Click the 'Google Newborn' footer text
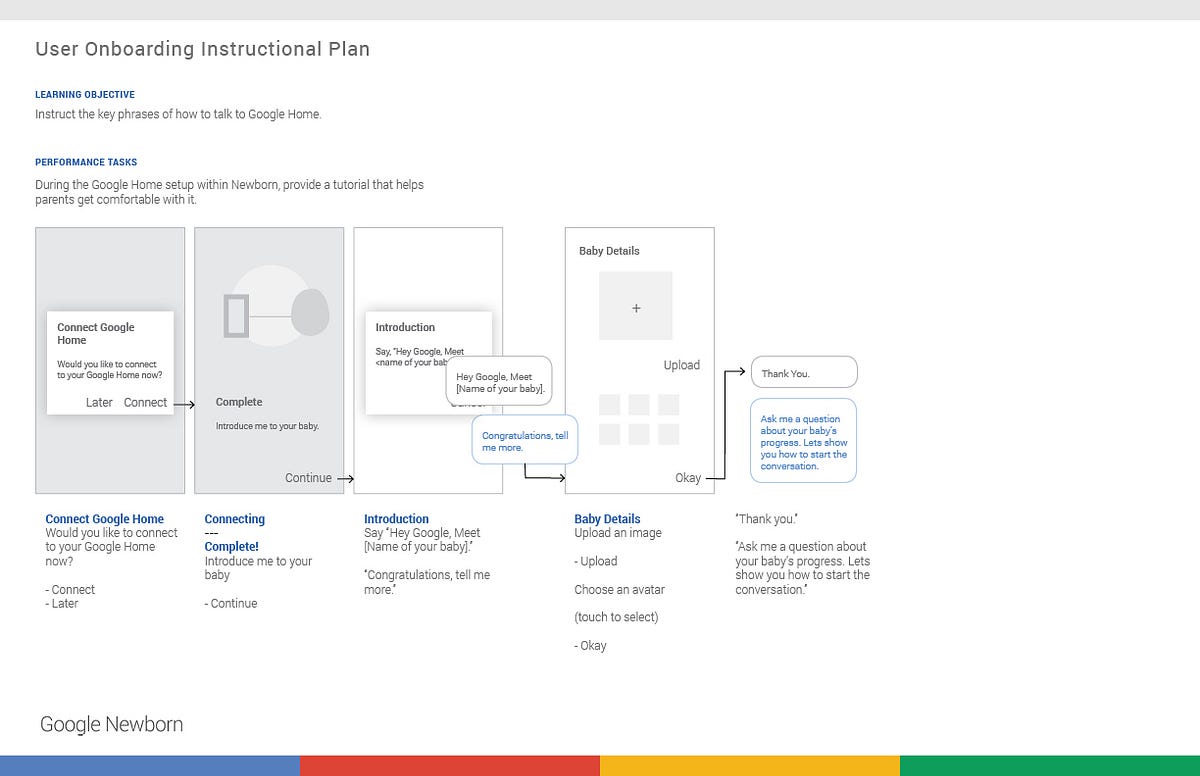 pyautogui.click(x=112, y=724)
